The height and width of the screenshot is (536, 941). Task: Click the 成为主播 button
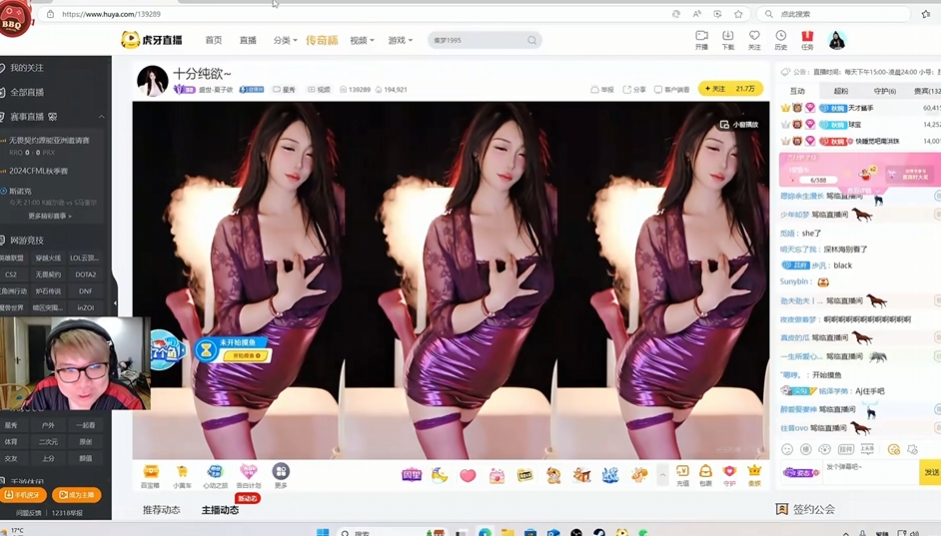pos(77,495)
